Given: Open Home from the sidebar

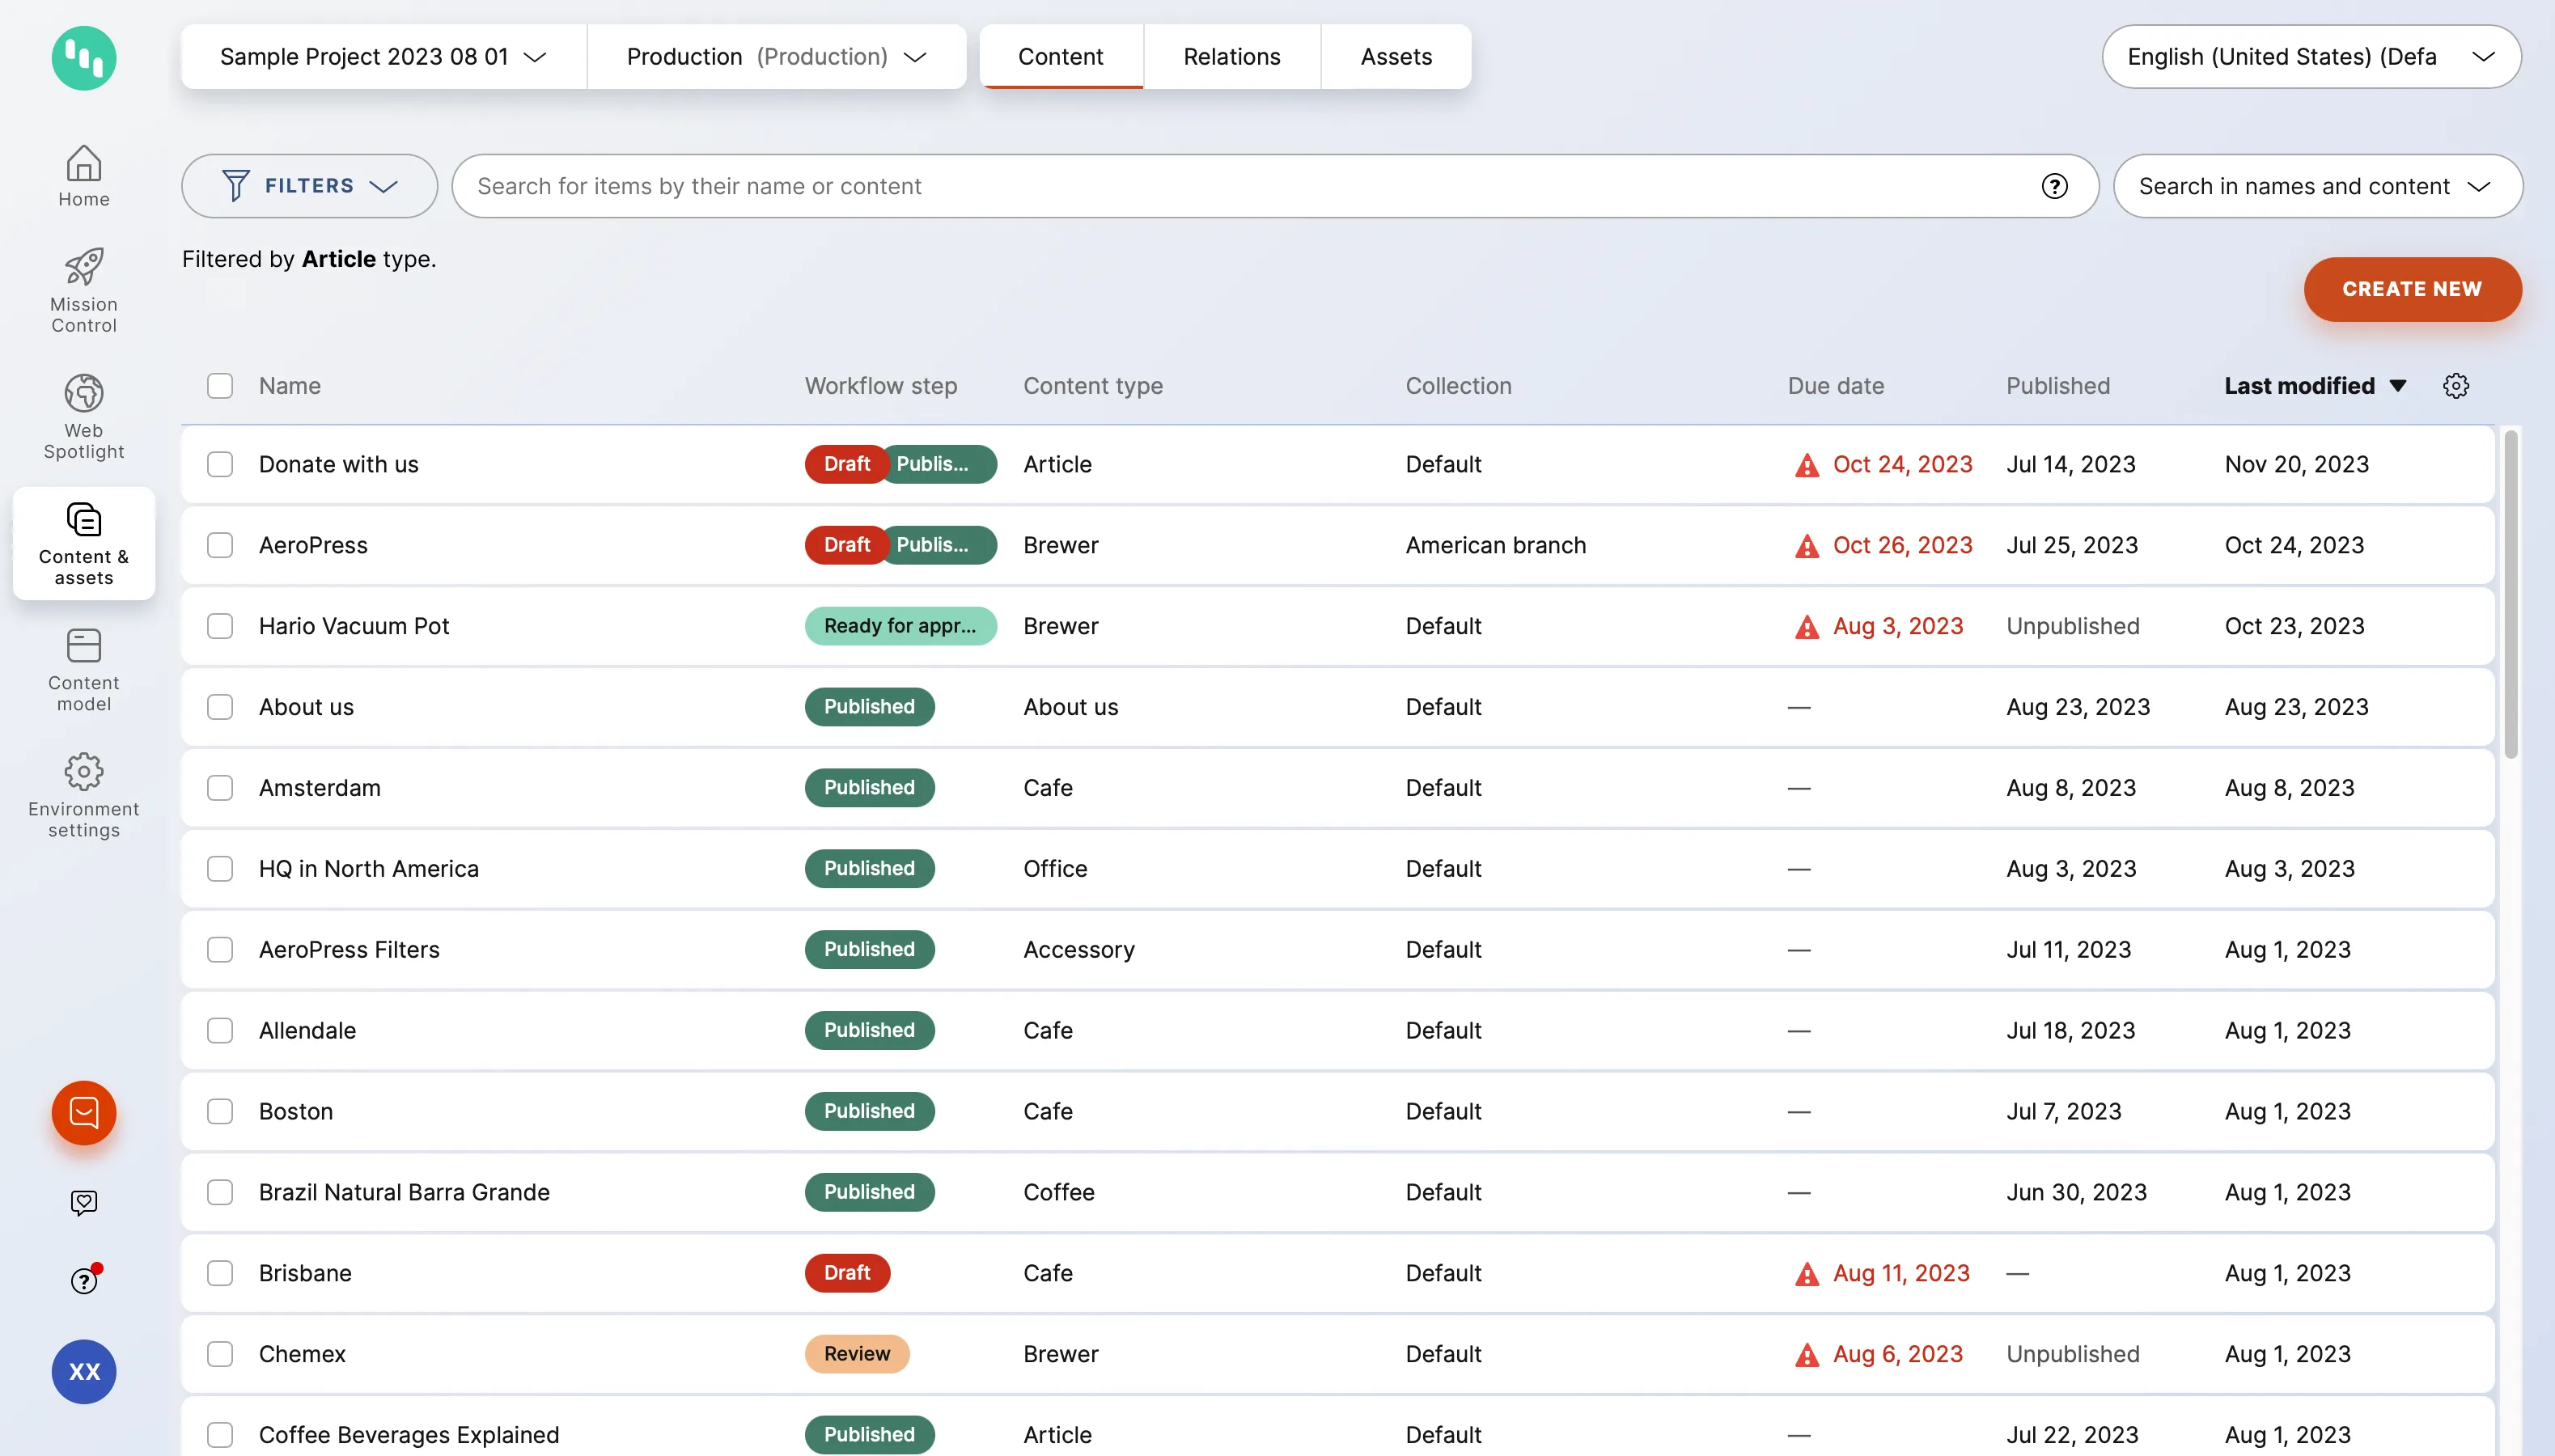Looking at the screenshot, I should pyautogui.click(x=84, y=176).
